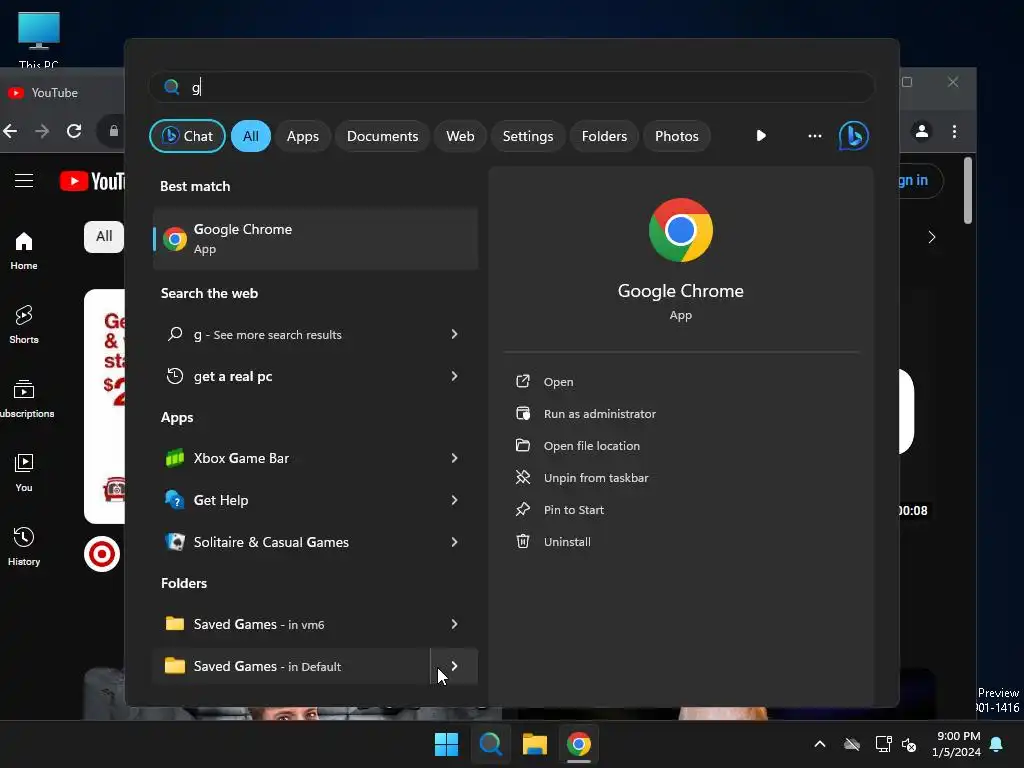Click the muted volume icon in system tray
The image size is (1024, 768).
909,744
